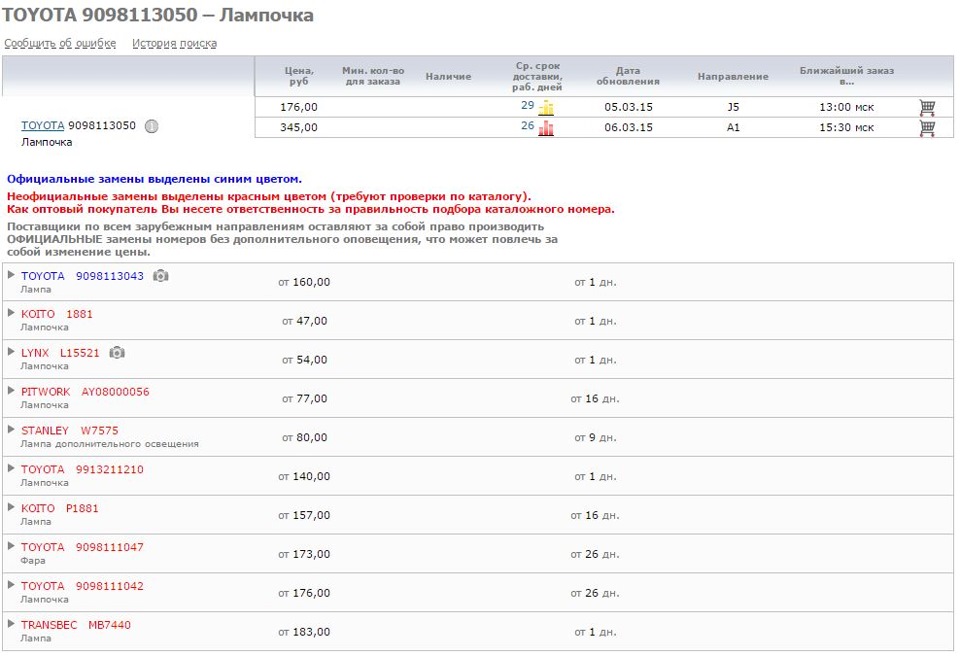Click the 29 delivery days link
Image resolution: width=960 pixels, height=656 pixels.
point(528,104)
